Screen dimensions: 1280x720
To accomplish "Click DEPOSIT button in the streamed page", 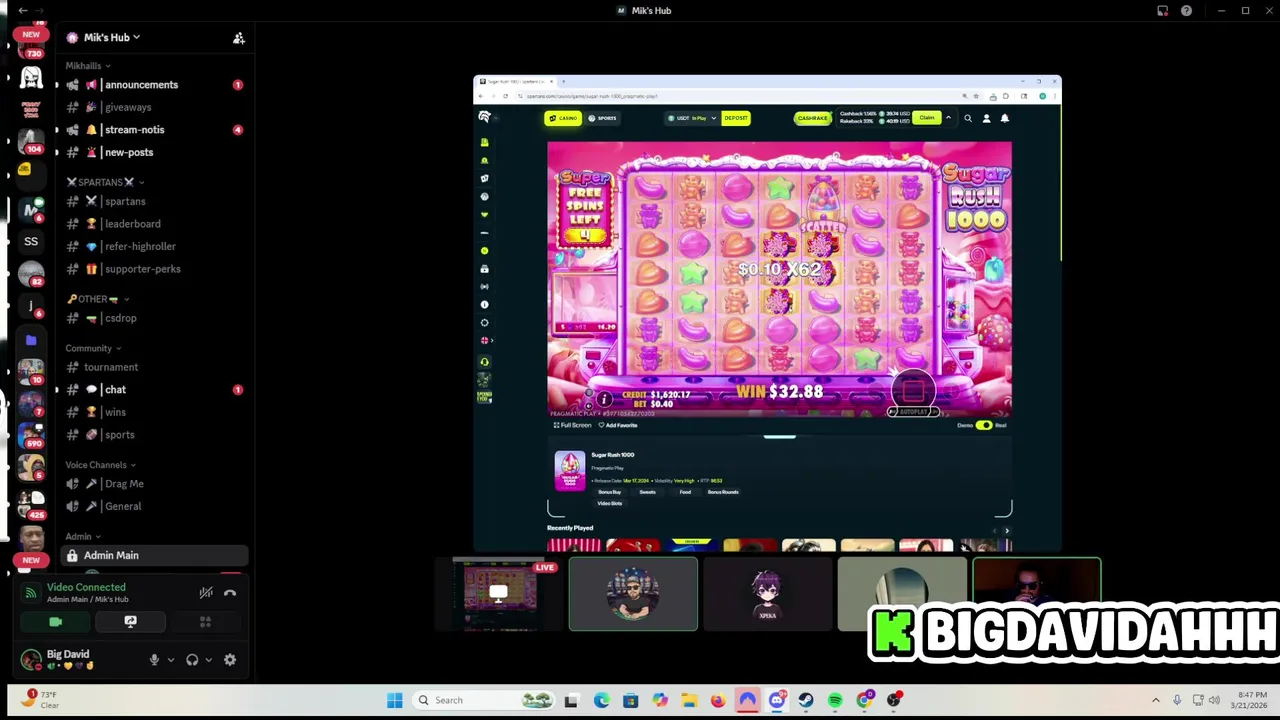I will 736,118.
